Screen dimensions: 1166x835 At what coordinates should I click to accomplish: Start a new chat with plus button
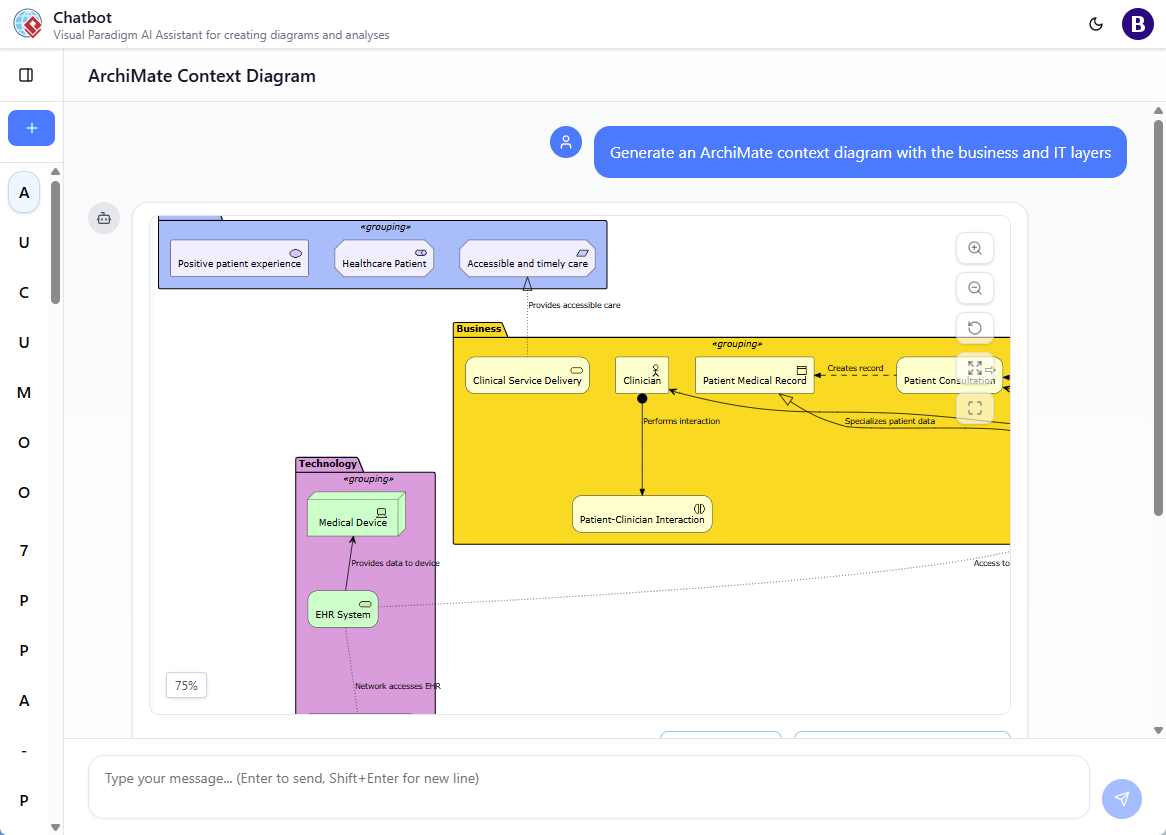pyautogui.click(x=31, y=128)
